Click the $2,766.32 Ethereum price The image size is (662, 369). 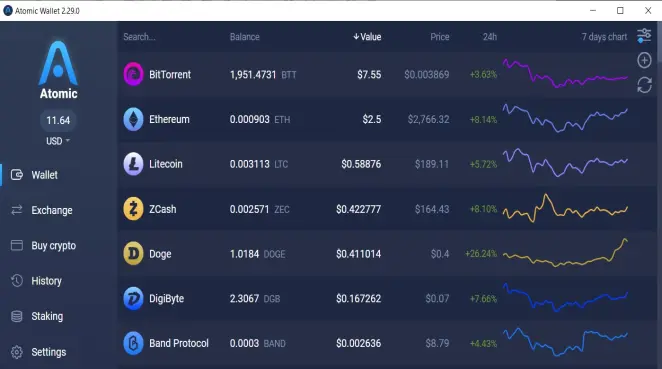point(429,119)
